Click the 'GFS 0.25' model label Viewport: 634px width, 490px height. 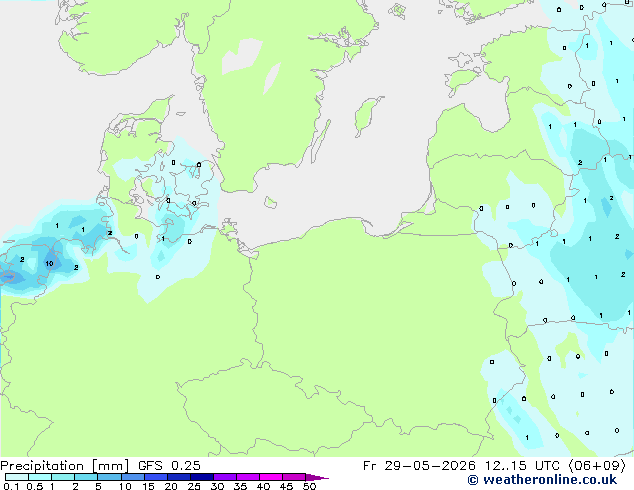pyautogui.click(x=169, y=466)
